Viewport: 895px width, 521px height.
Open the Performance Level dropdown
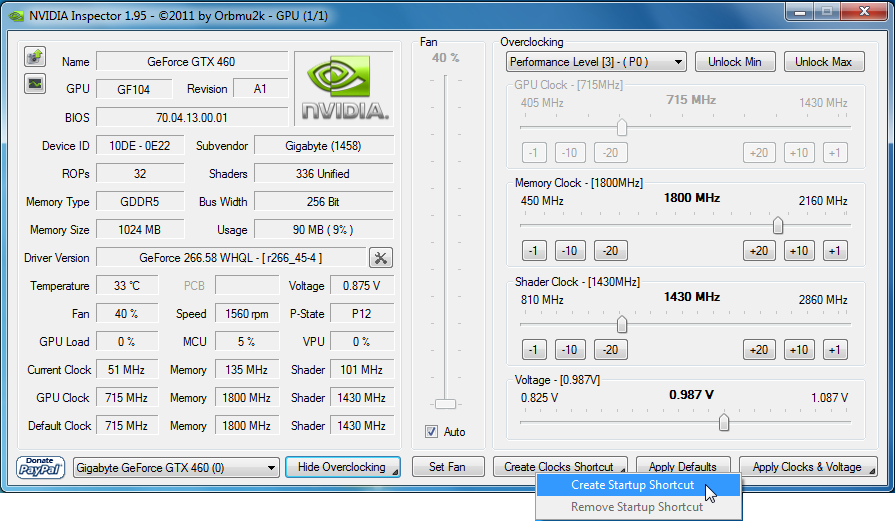(596, 62)
